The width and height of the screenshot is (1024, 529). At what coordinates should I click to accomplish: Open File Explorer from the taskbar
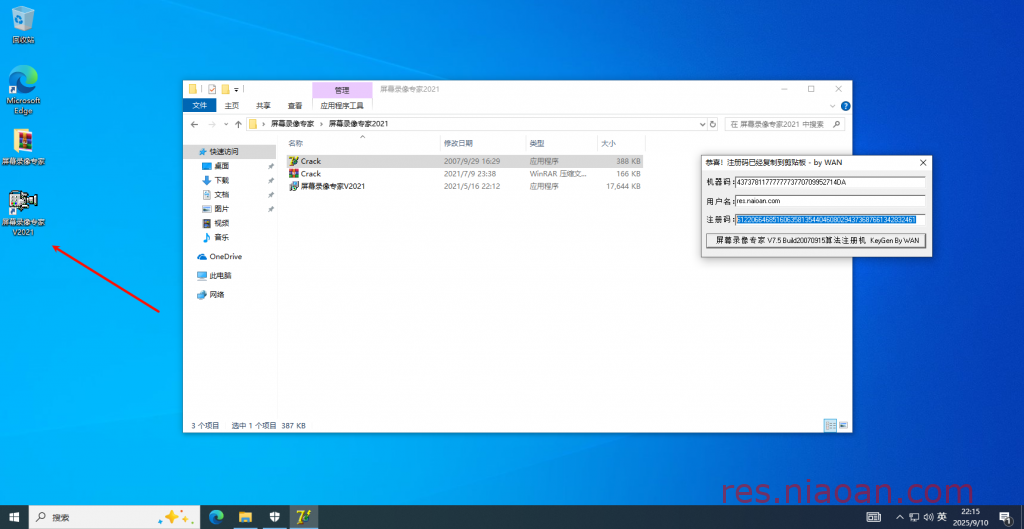click(245, 517)
